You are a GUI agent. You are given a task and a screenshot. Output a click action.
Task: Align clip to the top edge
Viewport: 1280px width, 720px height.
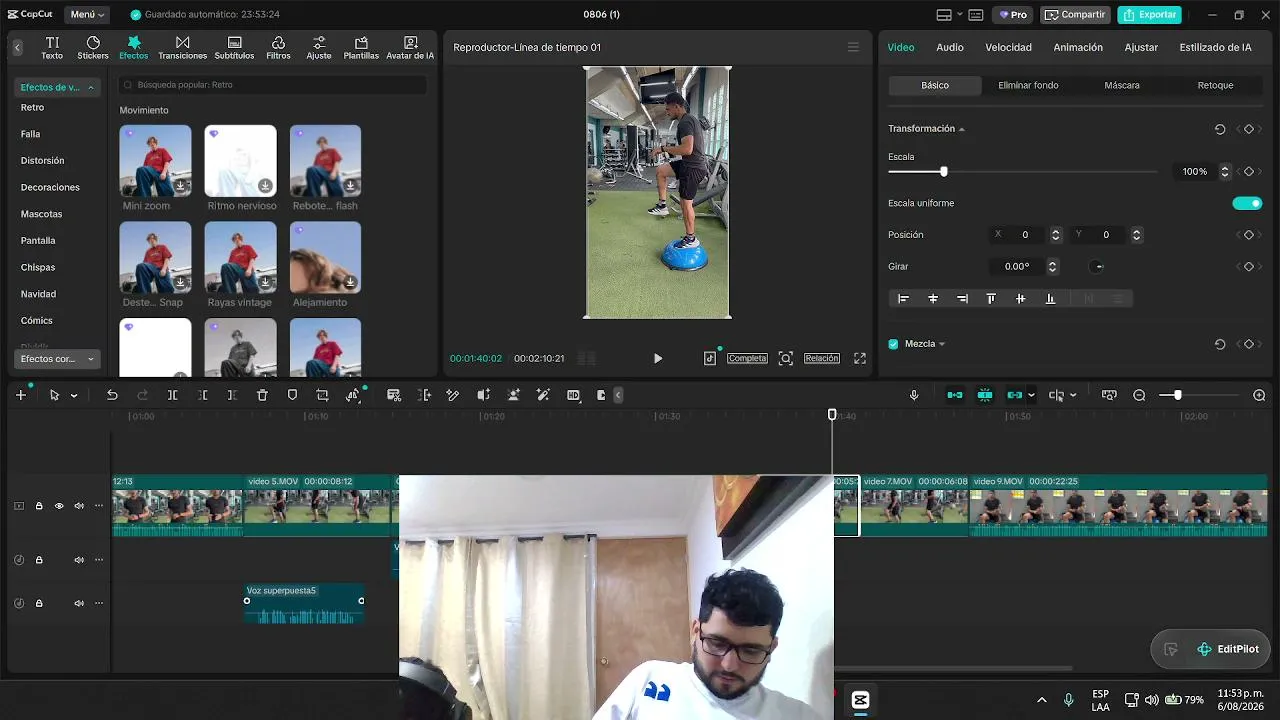click(x=991, y=299)
